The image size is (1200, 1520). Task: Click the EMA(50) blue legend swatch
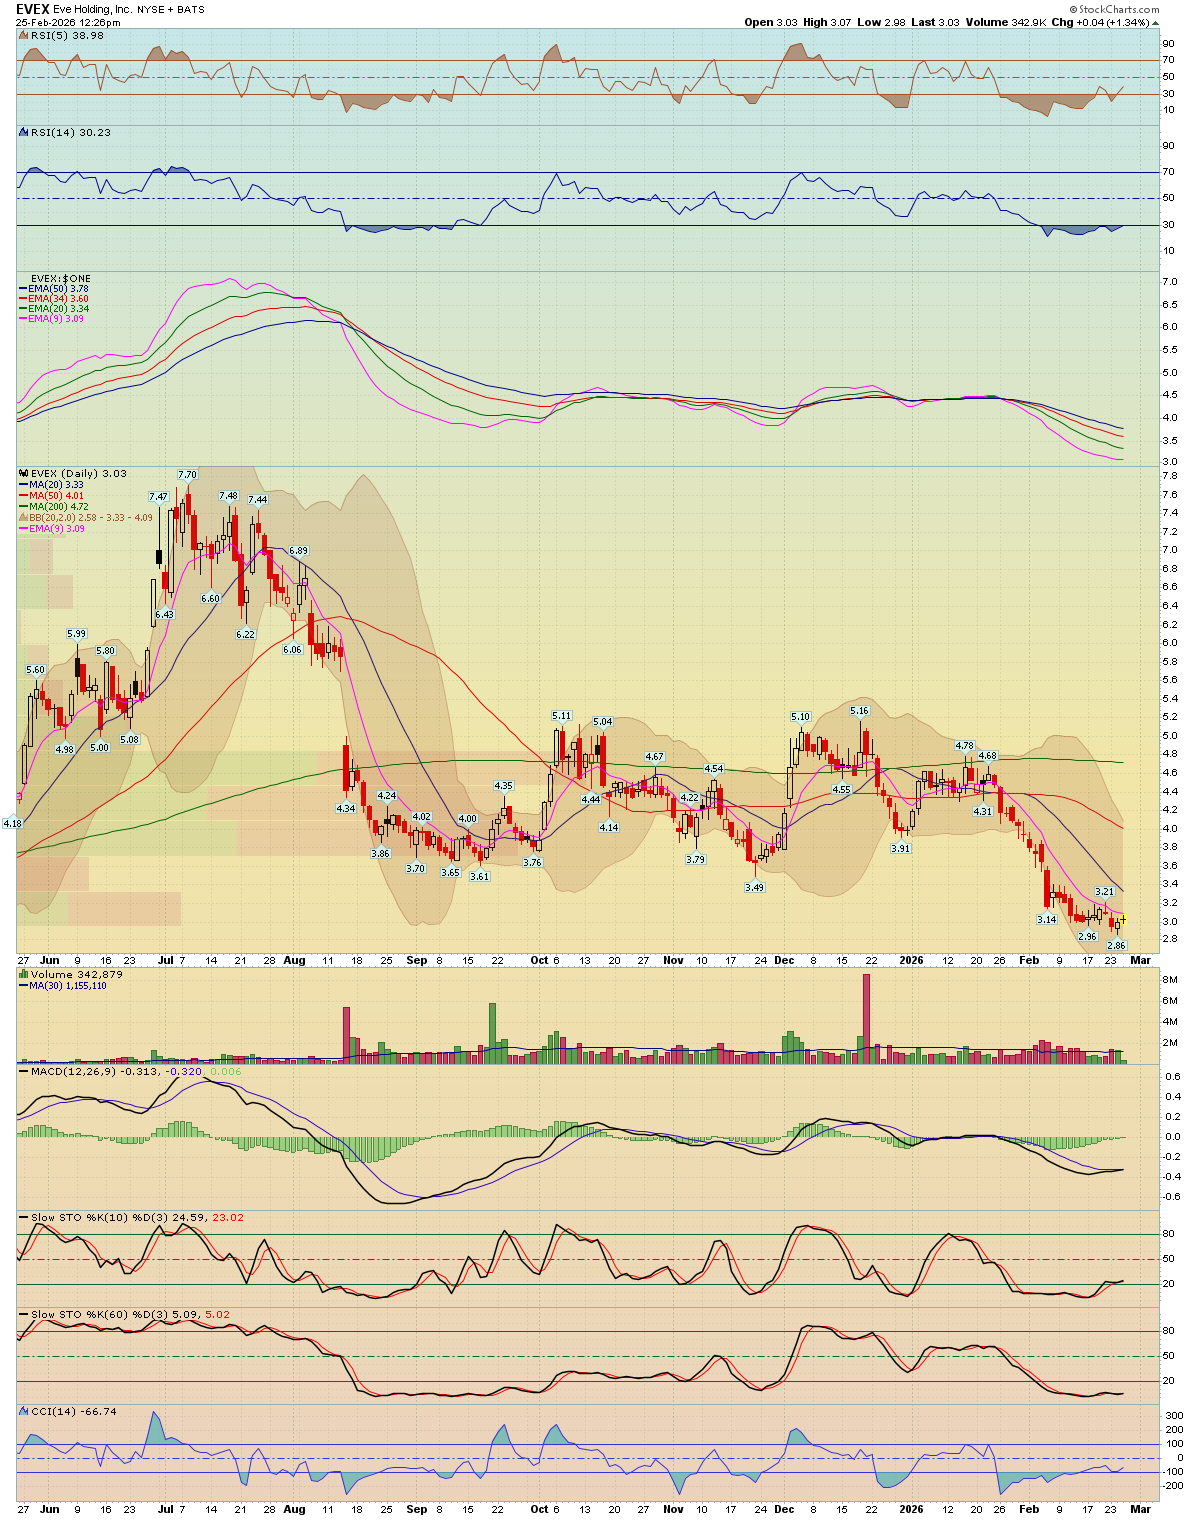click(x=23, y=289)
